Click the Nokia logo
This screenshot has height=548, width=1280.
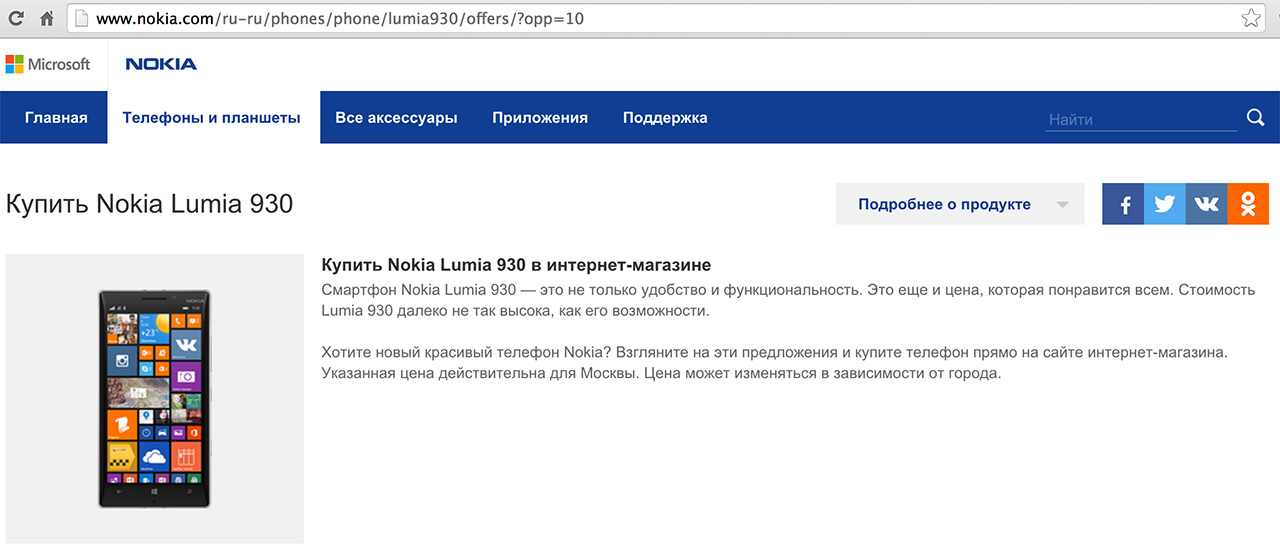pos(161,64)
